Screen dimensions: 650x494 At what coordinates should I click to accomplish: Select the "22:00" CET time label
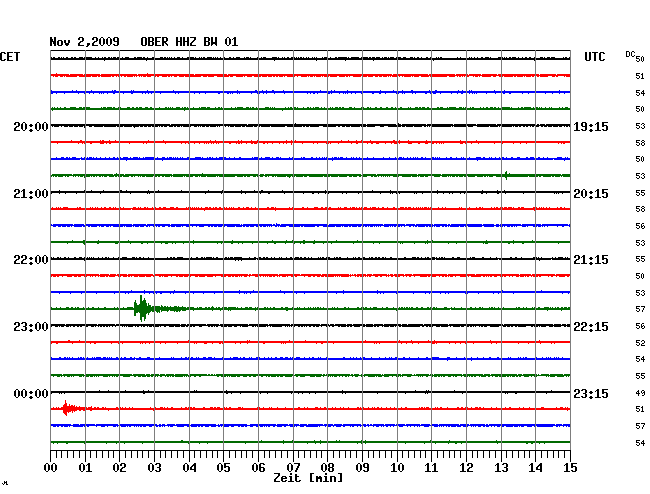[x=31, y=260]
